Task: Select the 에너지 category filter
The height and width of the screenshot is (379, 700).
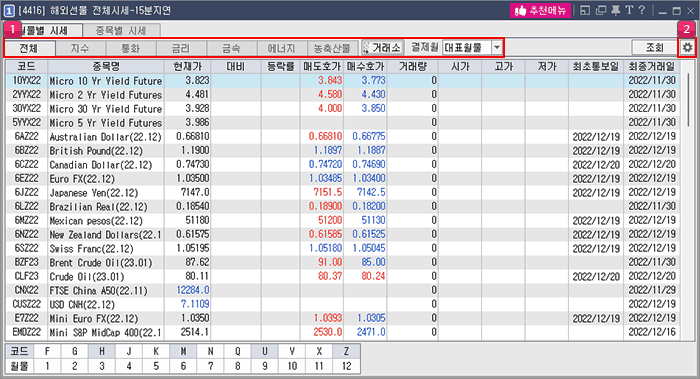Action: point(281,48)
